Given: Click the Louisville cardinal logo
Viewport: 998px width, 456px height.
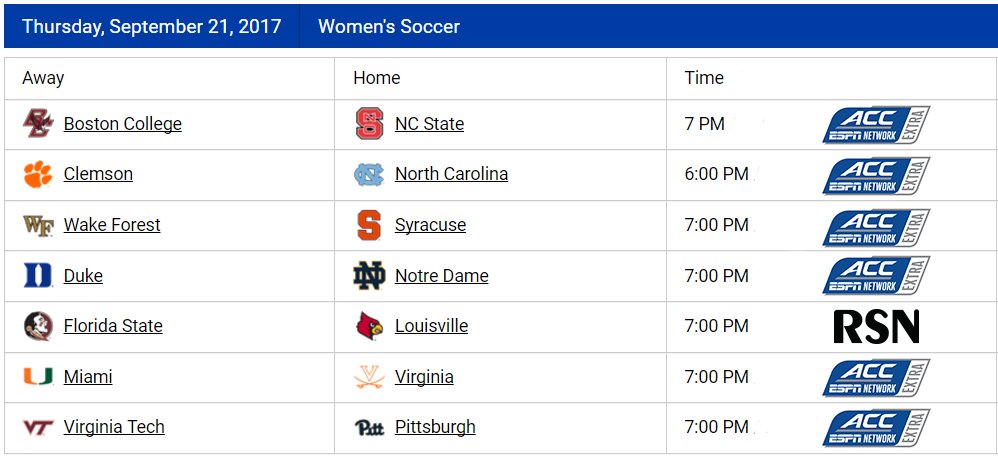Looking at the screenshot, I should coord(369,326).
